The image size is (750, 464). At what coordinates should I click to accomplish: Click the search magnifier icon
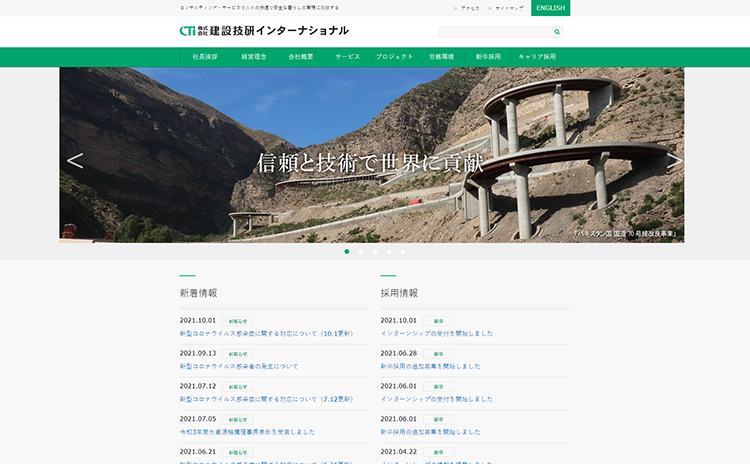coord(557,32)
